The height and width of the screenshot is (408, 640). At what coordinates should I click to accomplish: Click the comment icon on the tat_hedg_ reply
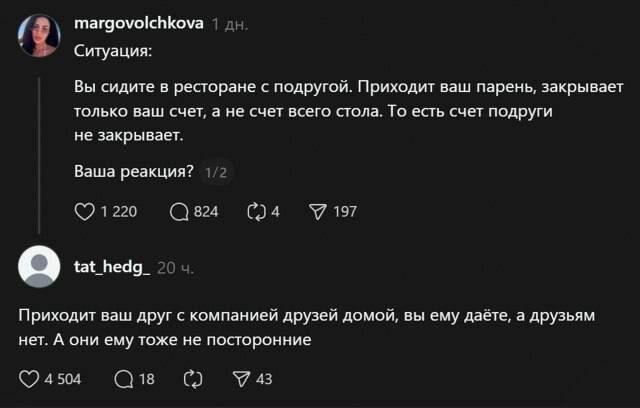[123, 379]
